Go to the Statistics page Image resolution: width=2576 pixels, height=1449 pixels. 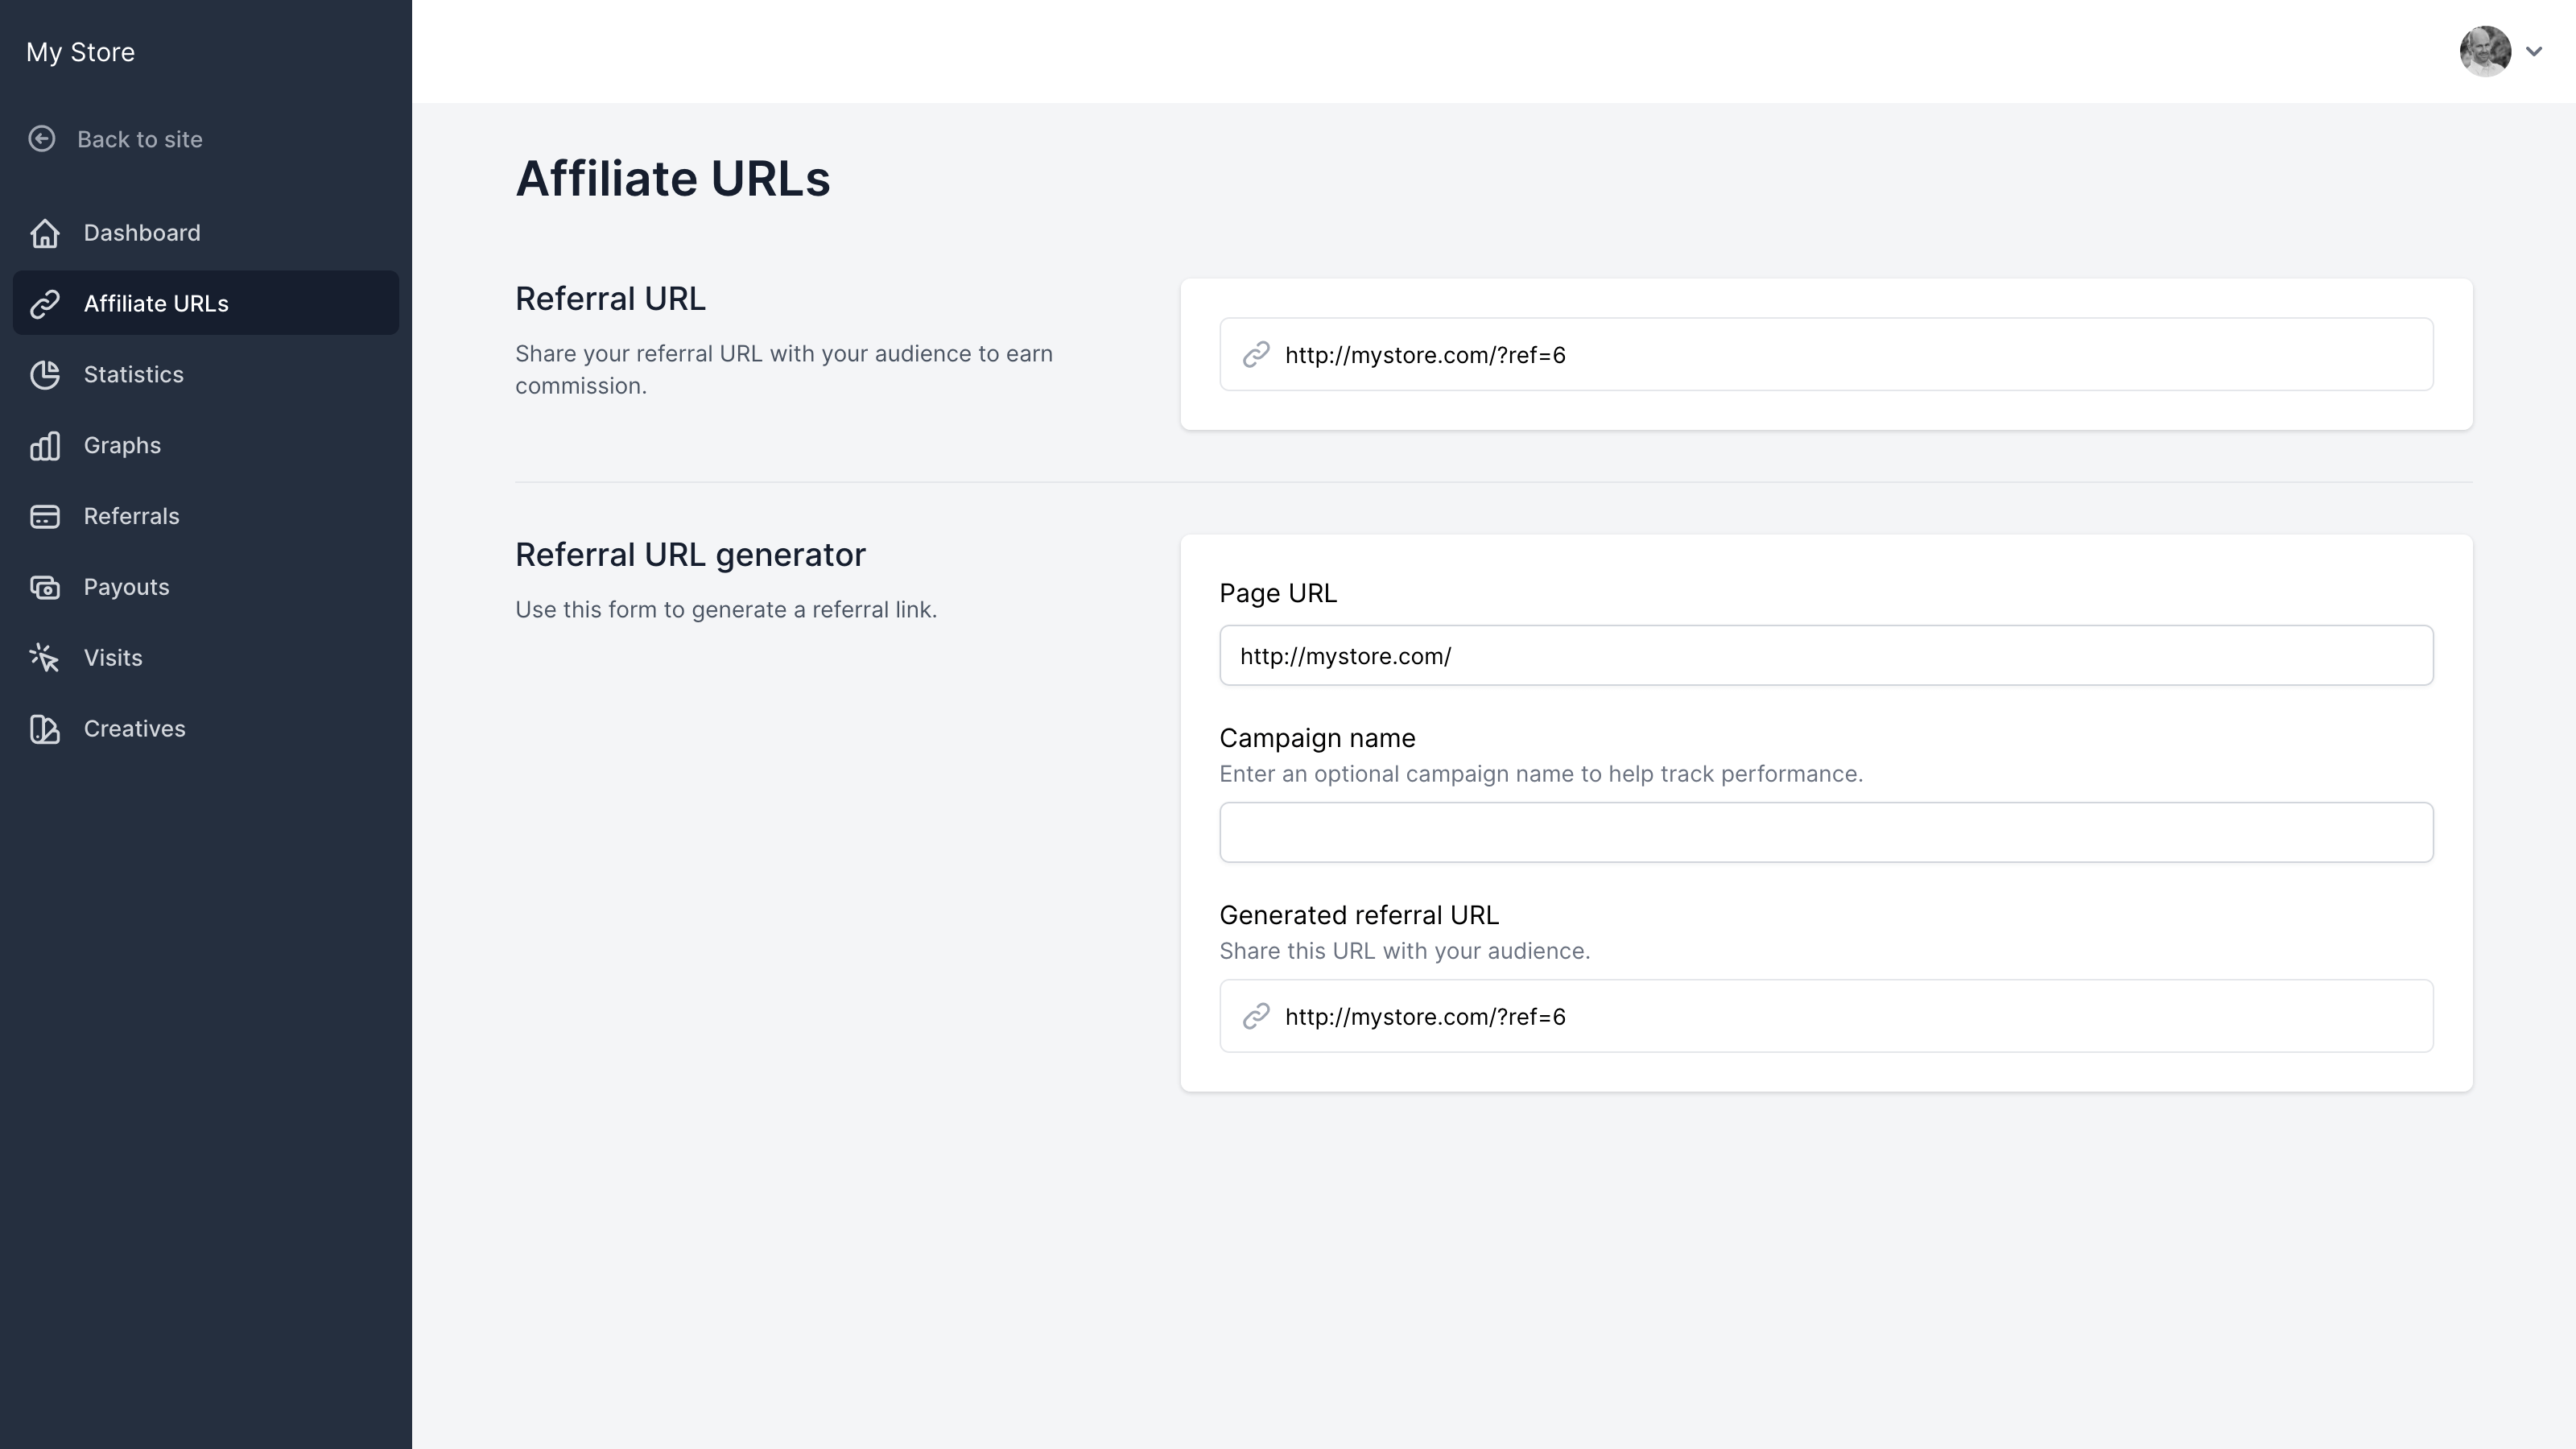[x=206, y=374]
